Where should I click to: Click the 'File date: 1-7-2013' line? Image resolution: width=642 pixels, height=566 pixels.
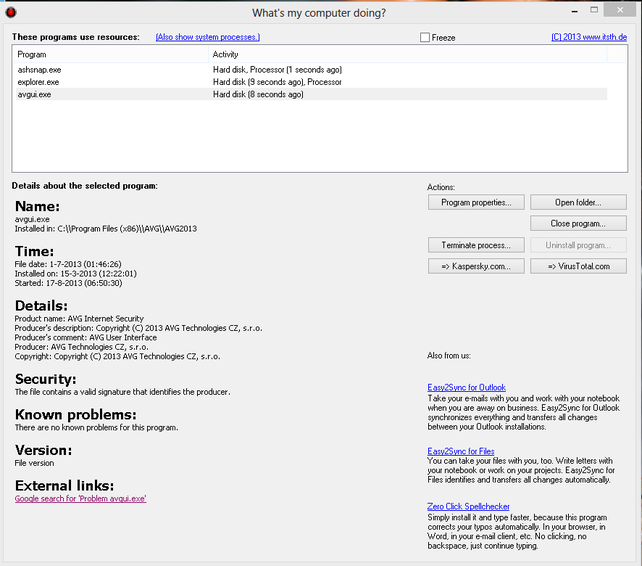point(68,264)
